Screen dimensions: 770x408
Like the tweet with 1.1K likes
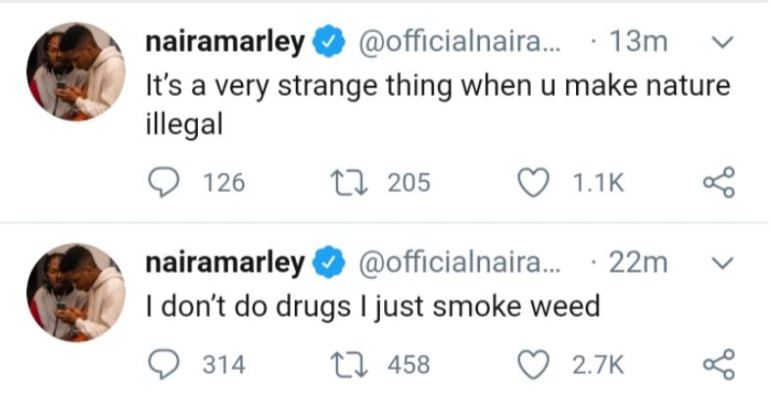pos(534,183)
